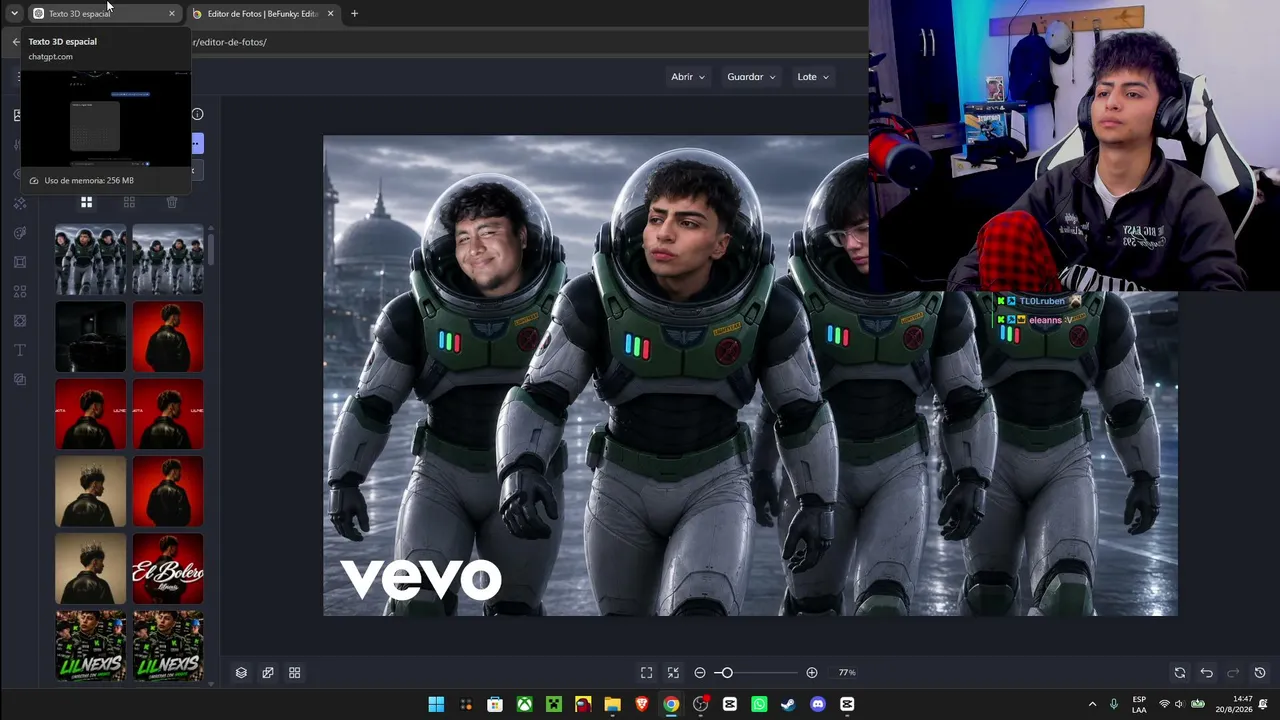Select the dark room thumbnail
The width and height of the screenshot is (1280, 720).
click(90, 337)
